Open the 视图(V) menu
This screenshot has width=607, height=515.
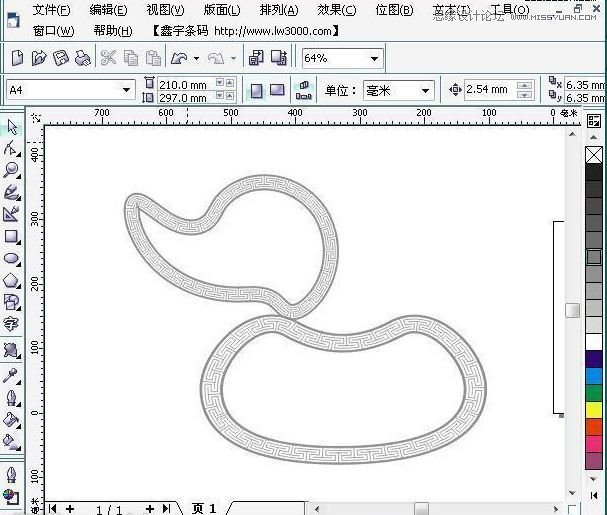(165, 10)
